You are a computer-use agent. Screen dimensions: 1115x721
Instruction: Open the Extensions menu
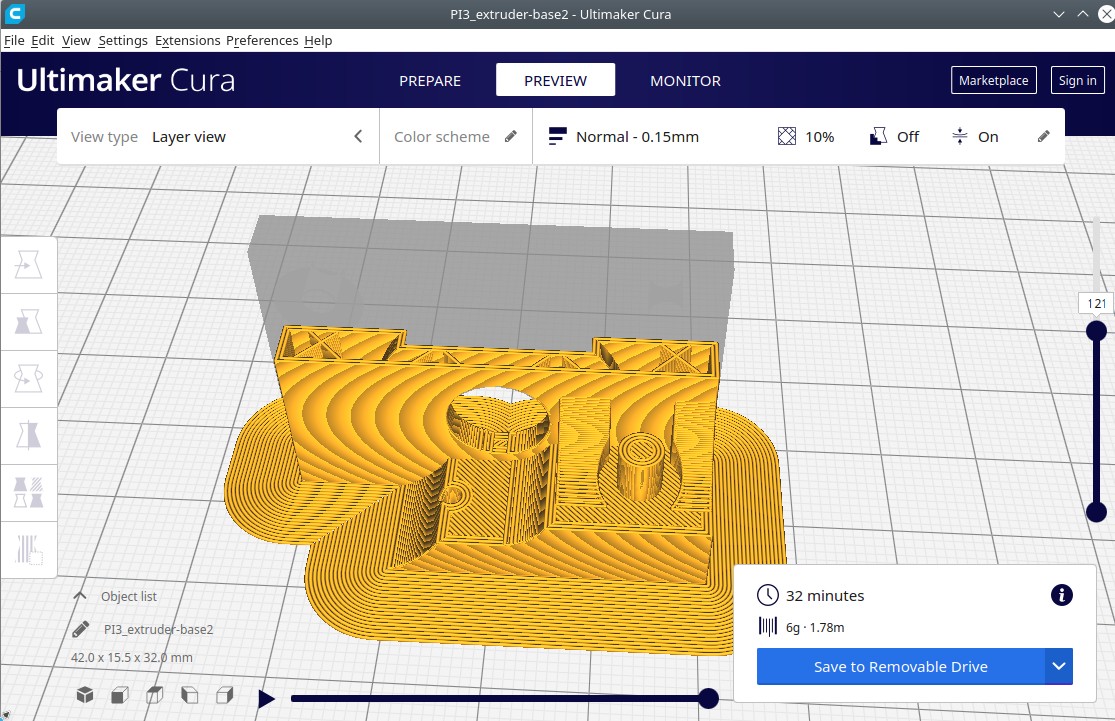coord(187,40)
